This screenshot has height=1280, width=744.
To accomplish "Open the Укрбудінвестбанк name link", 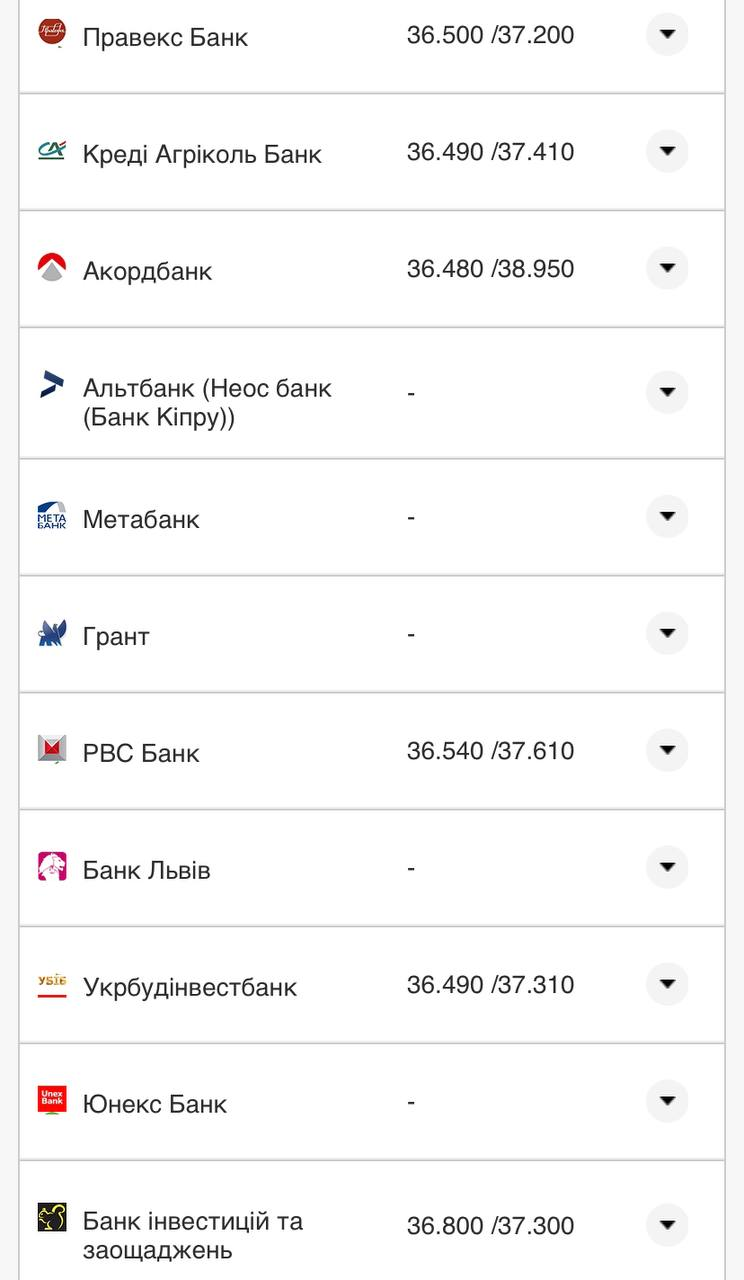I will (x=190, y=987).
